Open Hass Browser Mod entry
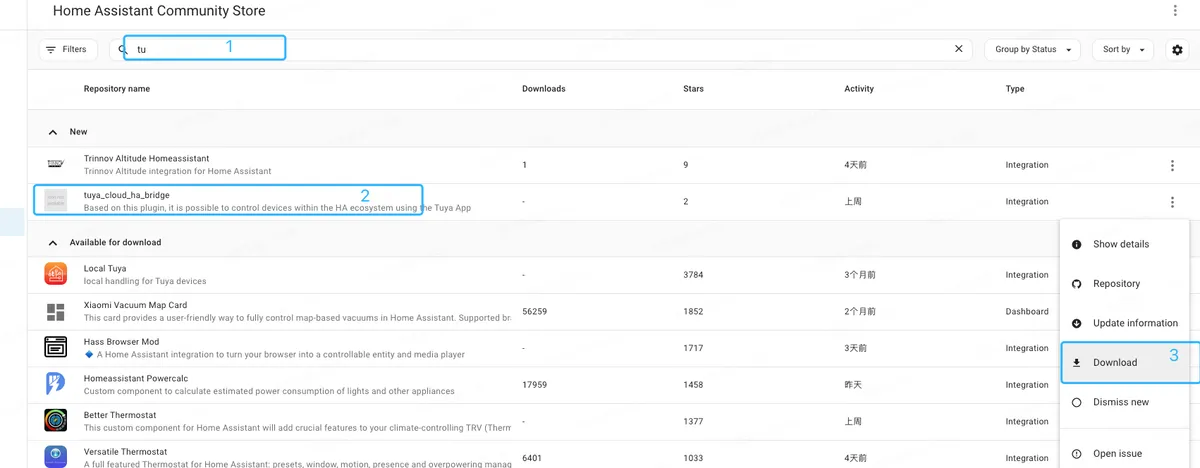Image resolution: width=1200 pixels, height=468 pixels. coord(544,348)
